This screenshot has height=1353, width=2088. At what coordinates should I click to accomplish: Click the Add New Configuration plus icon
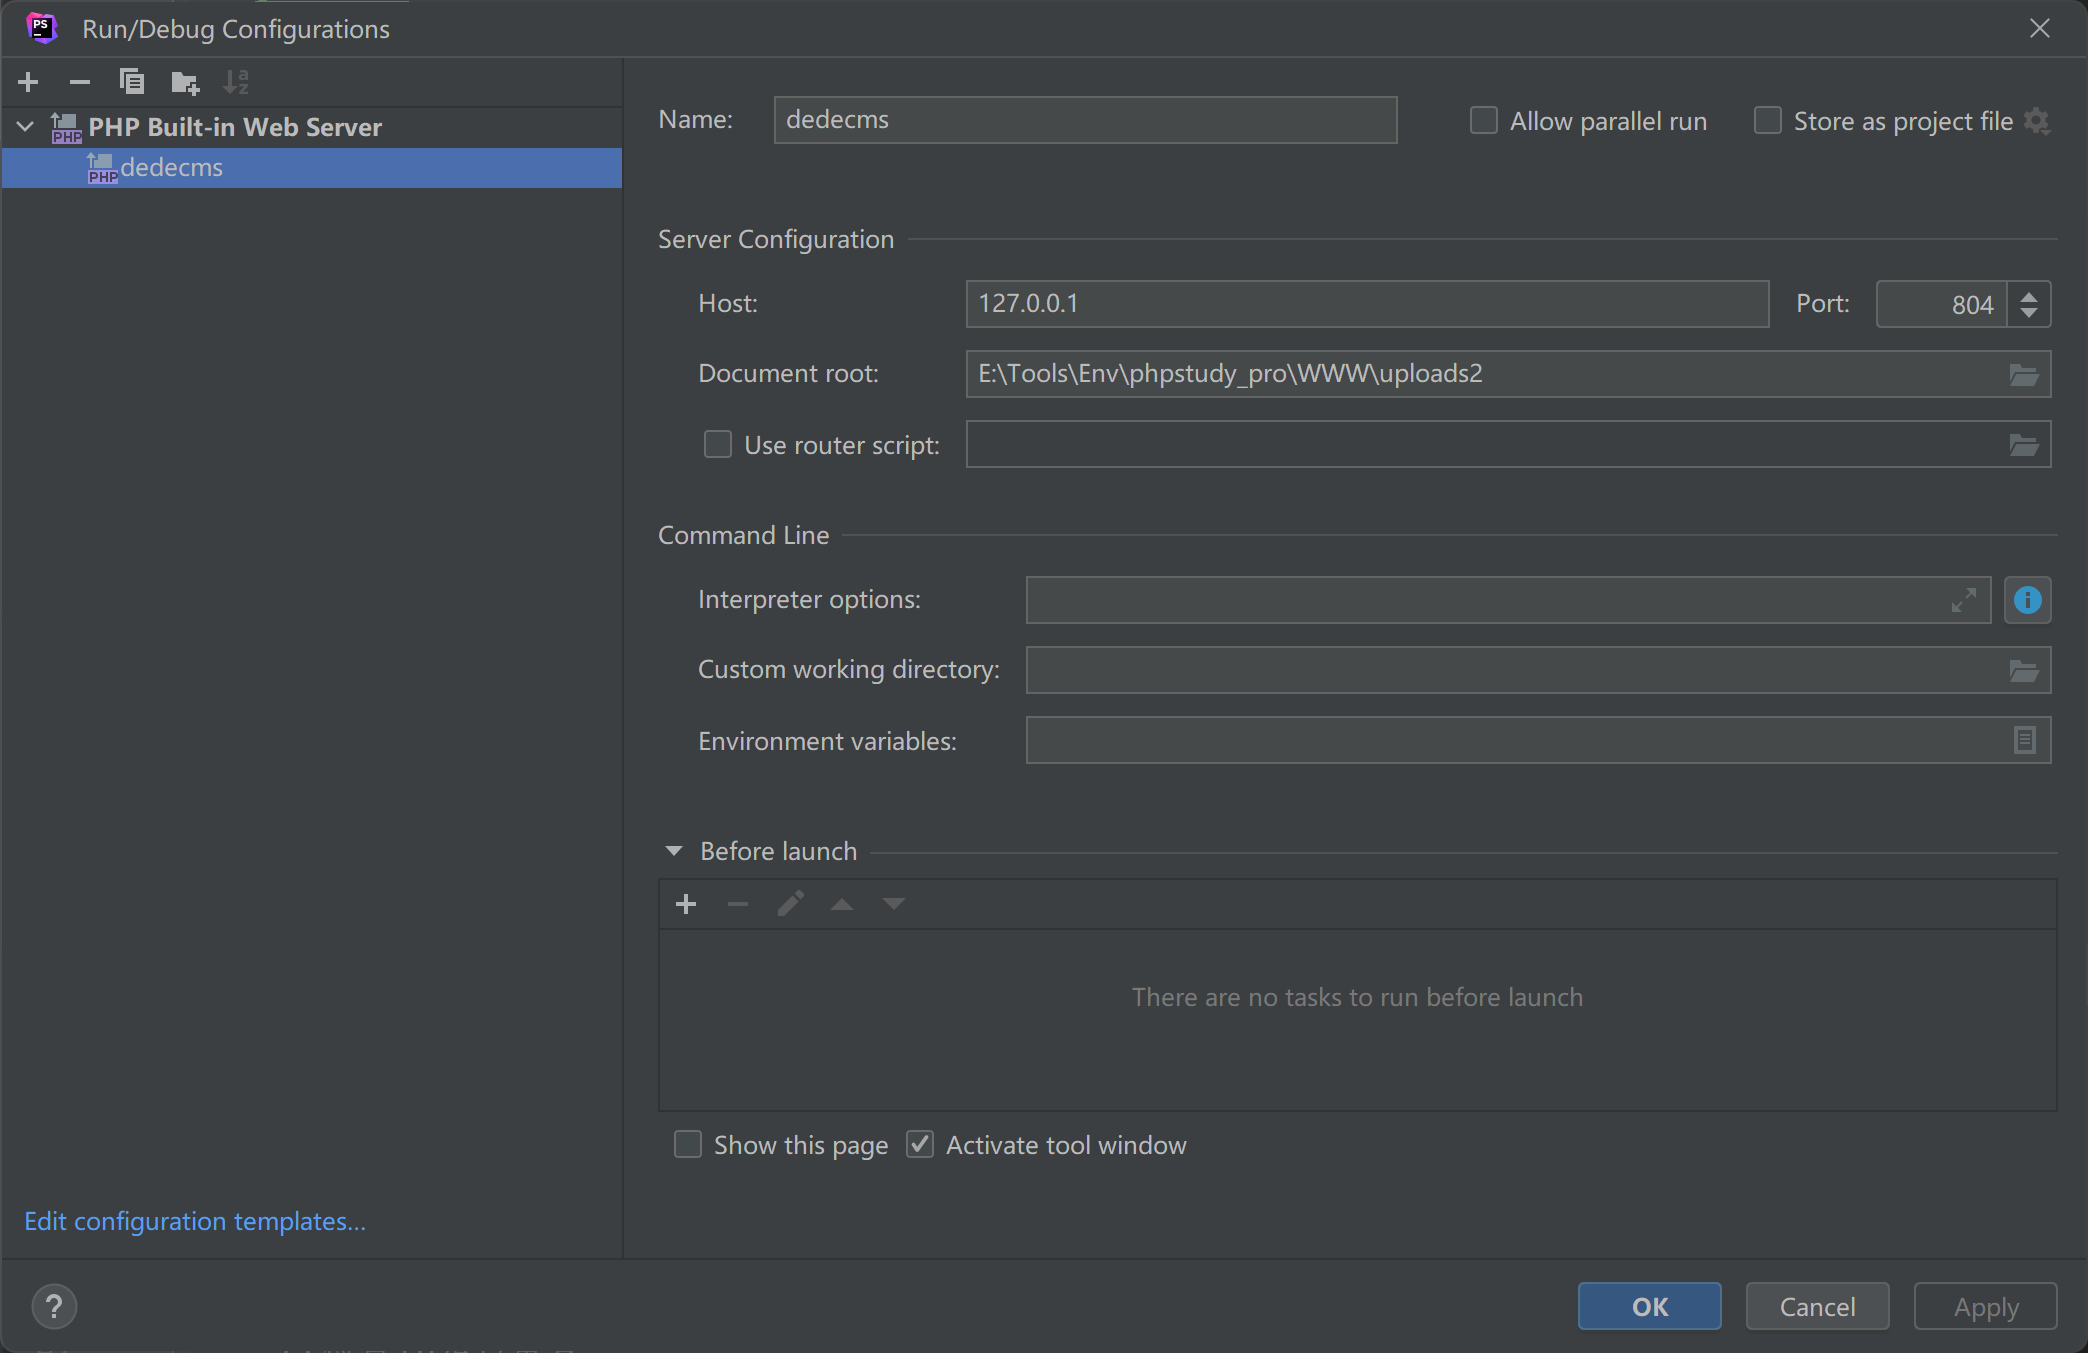pyautogui.click(x=28, y=82)
